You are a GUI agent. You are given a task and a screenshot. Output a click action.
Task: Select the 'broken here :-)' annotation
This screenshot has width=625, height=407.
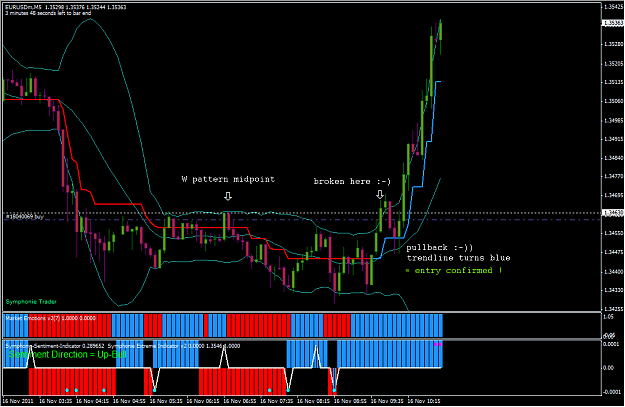(352, 182)
